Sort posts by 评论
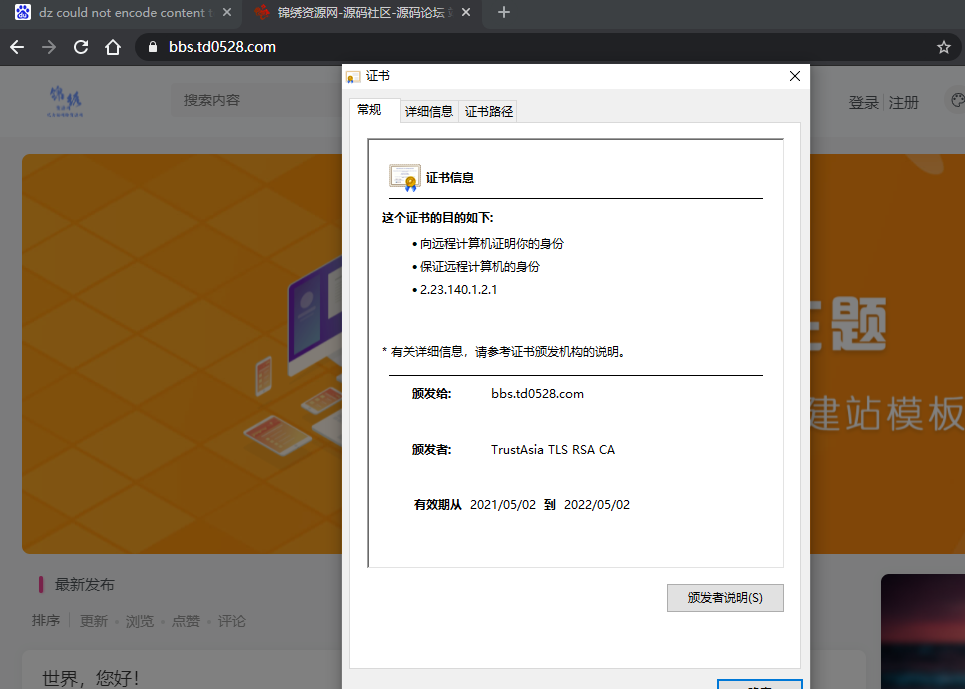This screenshot has height=689, width=965. coord(231,621)
